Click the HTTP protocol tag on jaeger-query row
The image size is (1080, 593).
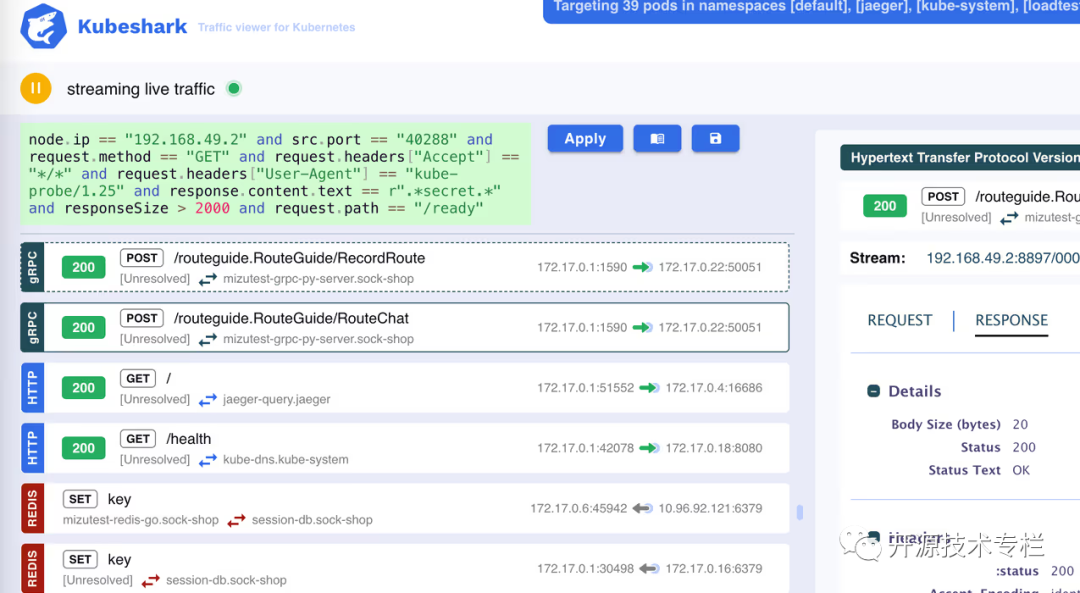[32, 388]
